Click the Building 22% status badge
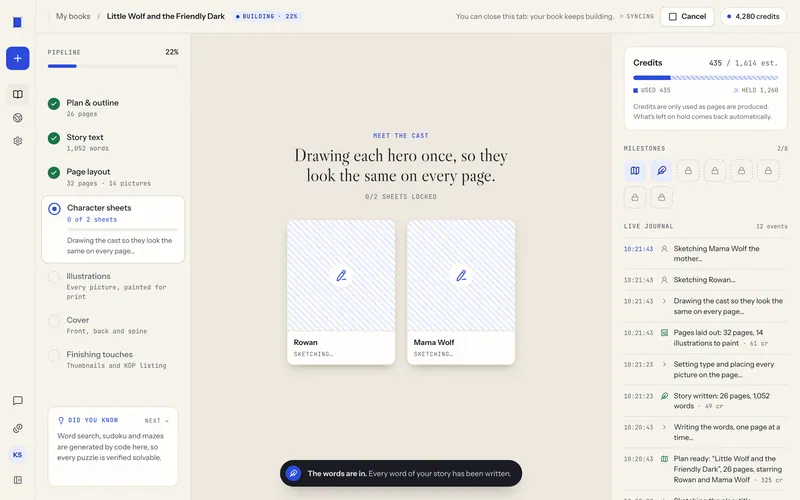Screen dimensions: 800x500 pos(267,16)
